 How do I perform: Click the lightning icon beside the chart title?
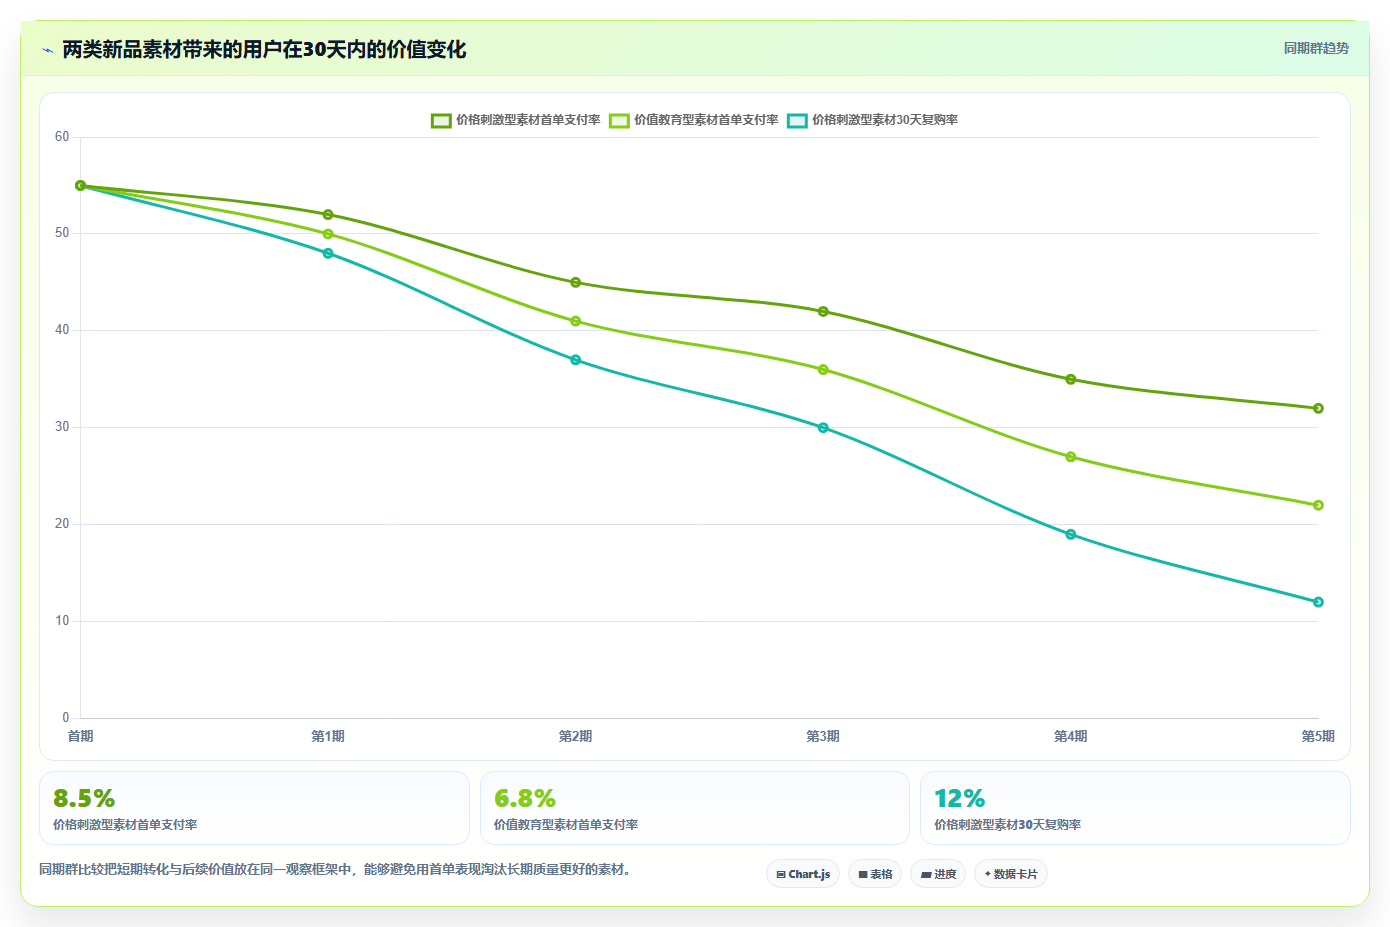click(47, 50)
